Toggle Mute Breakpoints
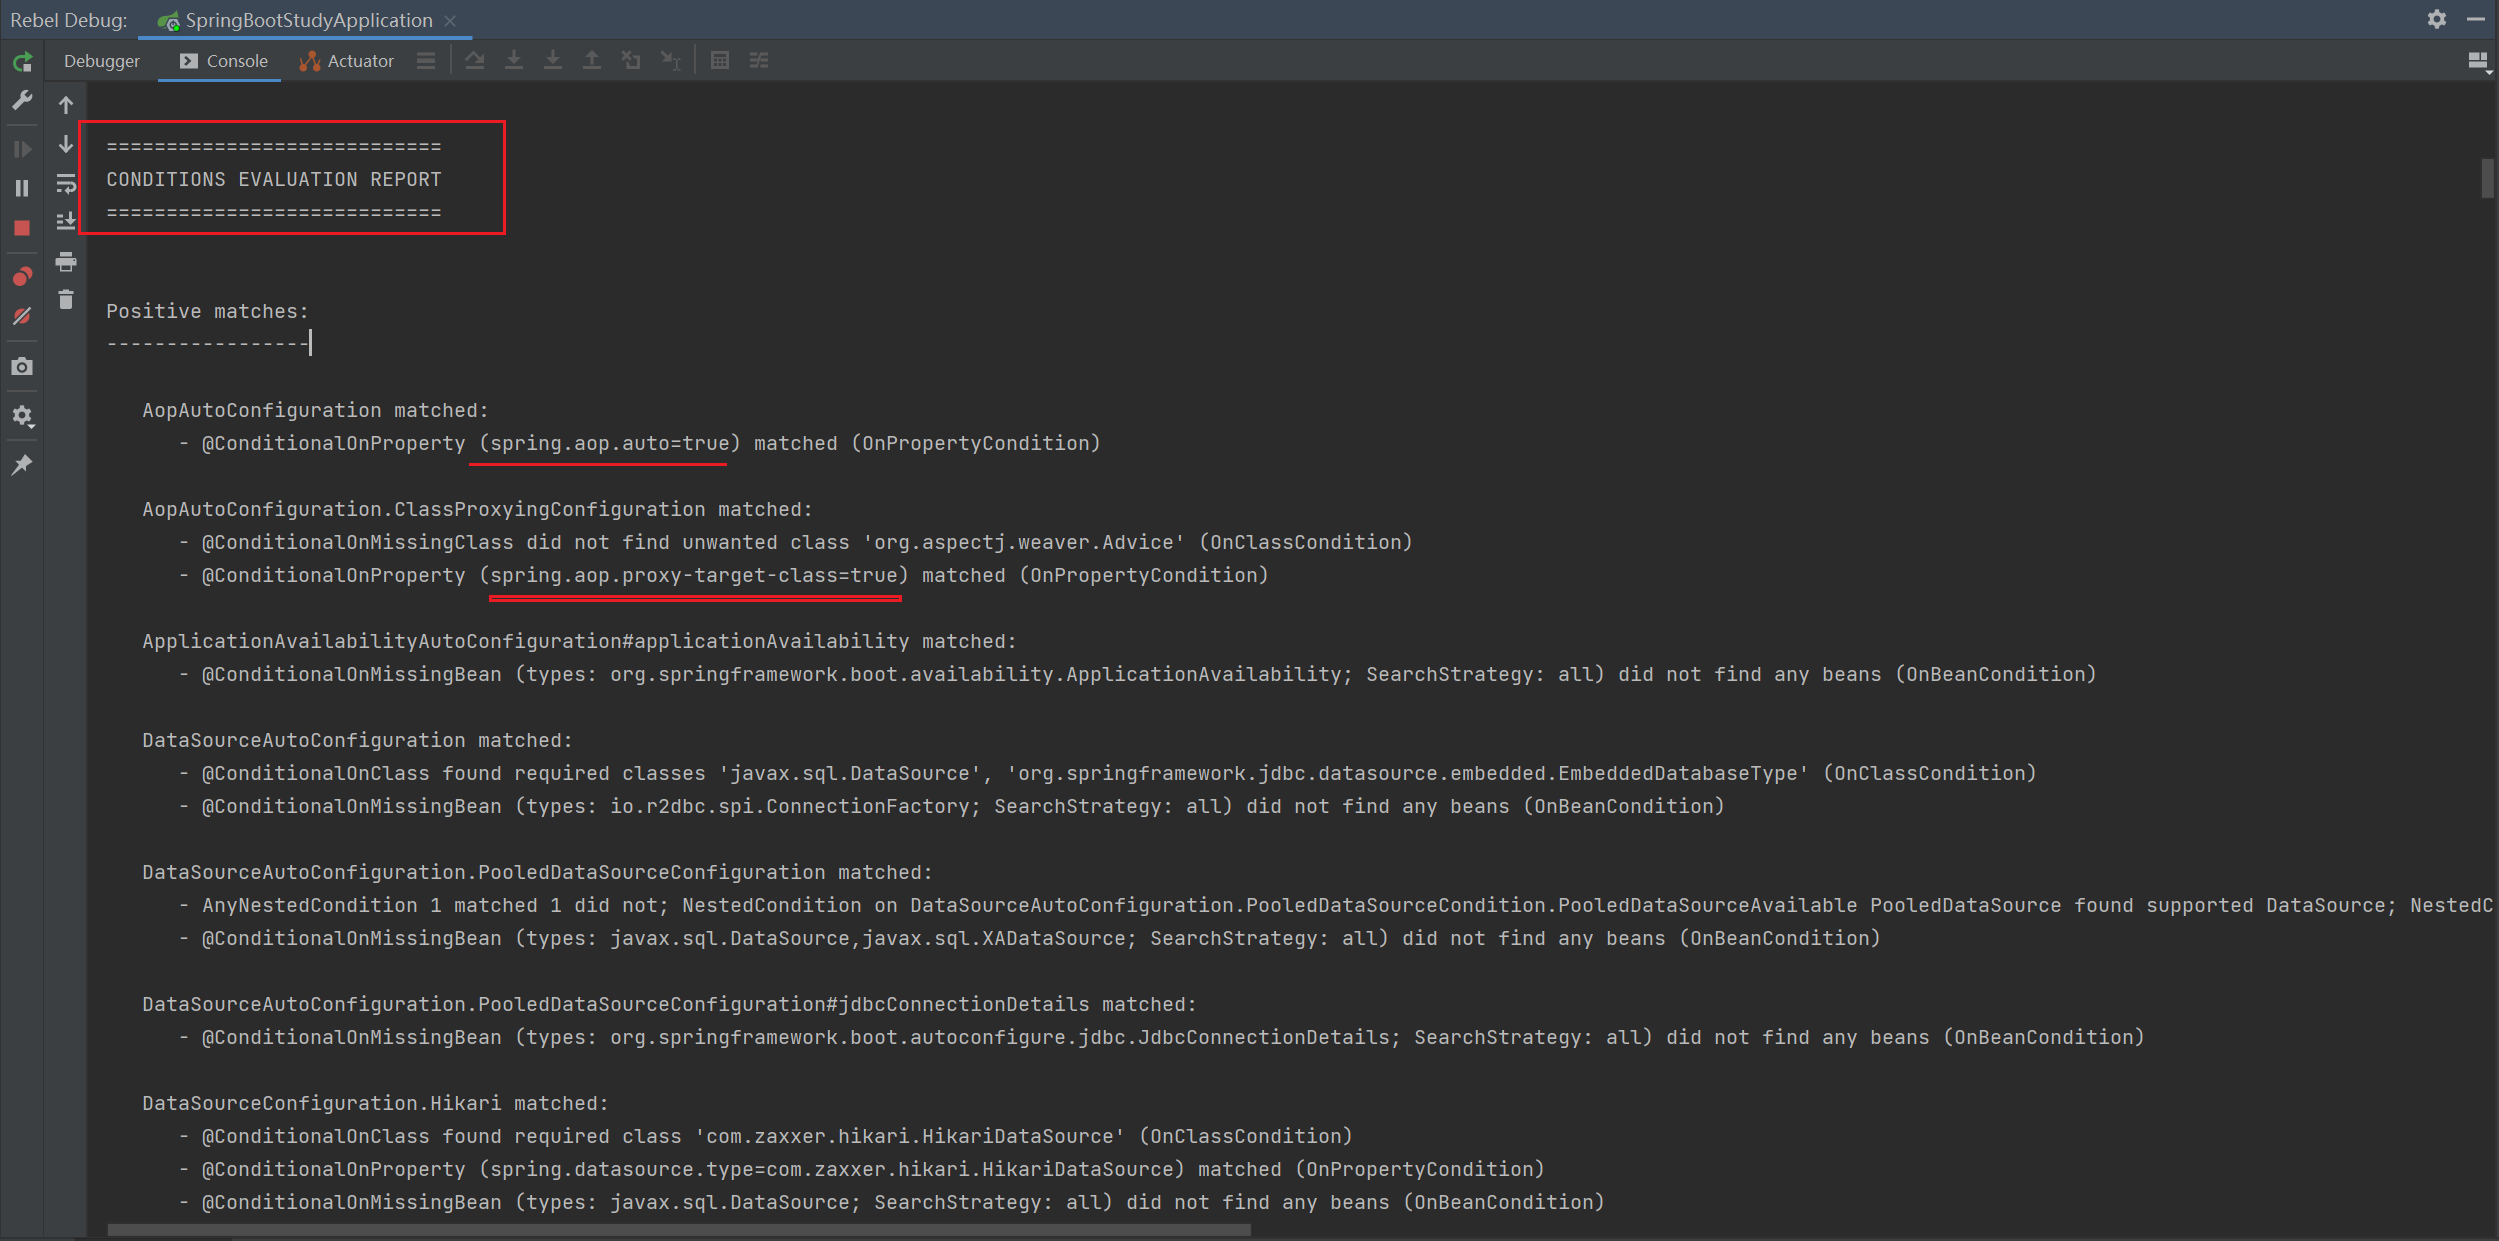 point(22,317)
